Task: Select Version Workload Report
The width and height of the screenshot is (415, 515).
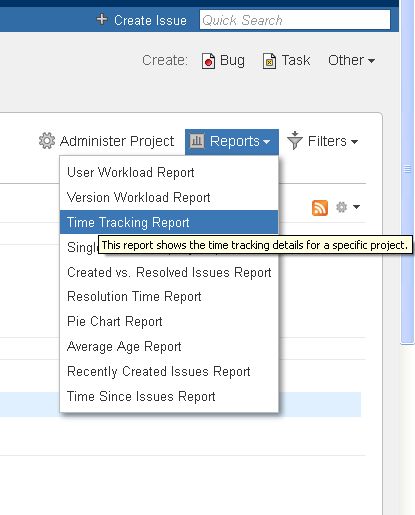Action: (x=169, y=197)
